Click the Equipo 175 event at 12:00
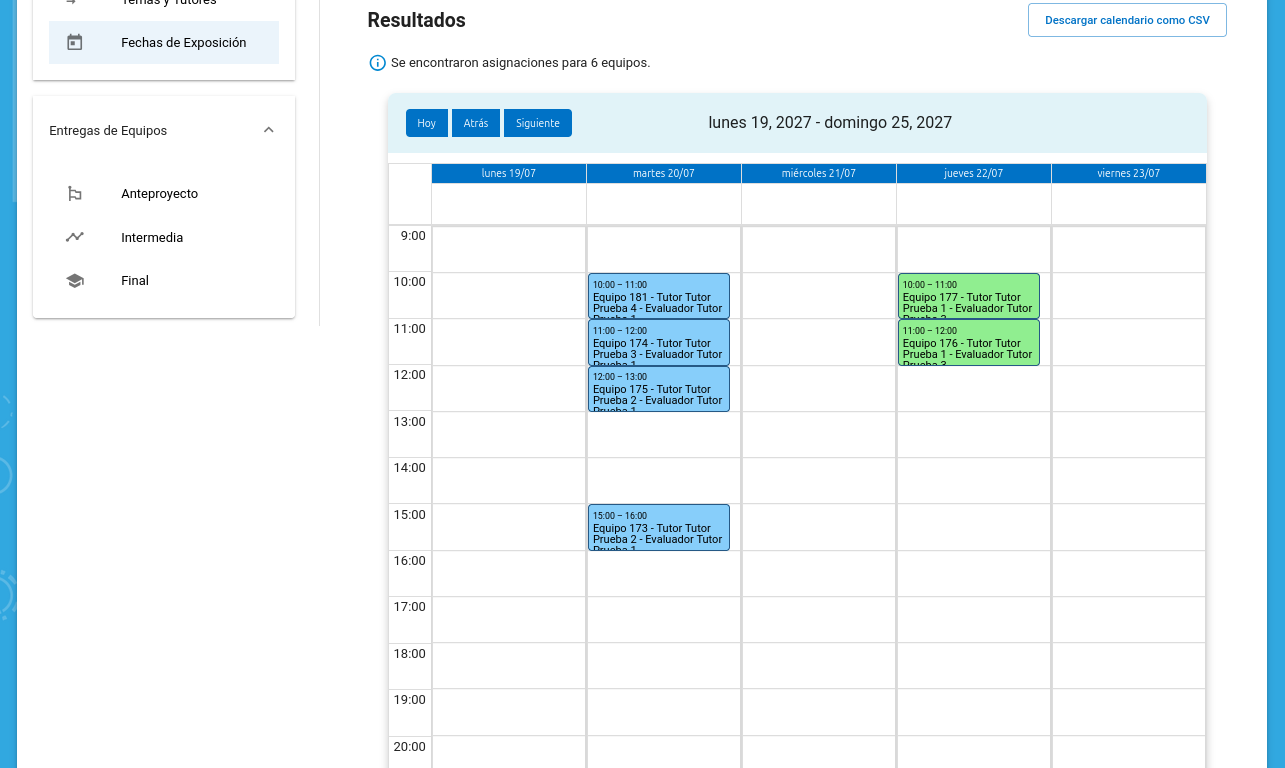Viewport: 1285px width, 768px height. point(658,389)
